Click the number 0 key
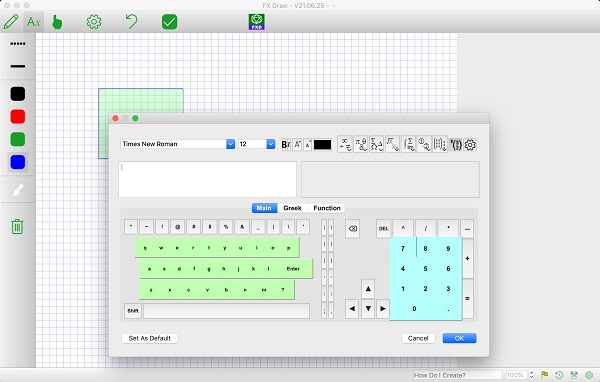 coord(414,309)
